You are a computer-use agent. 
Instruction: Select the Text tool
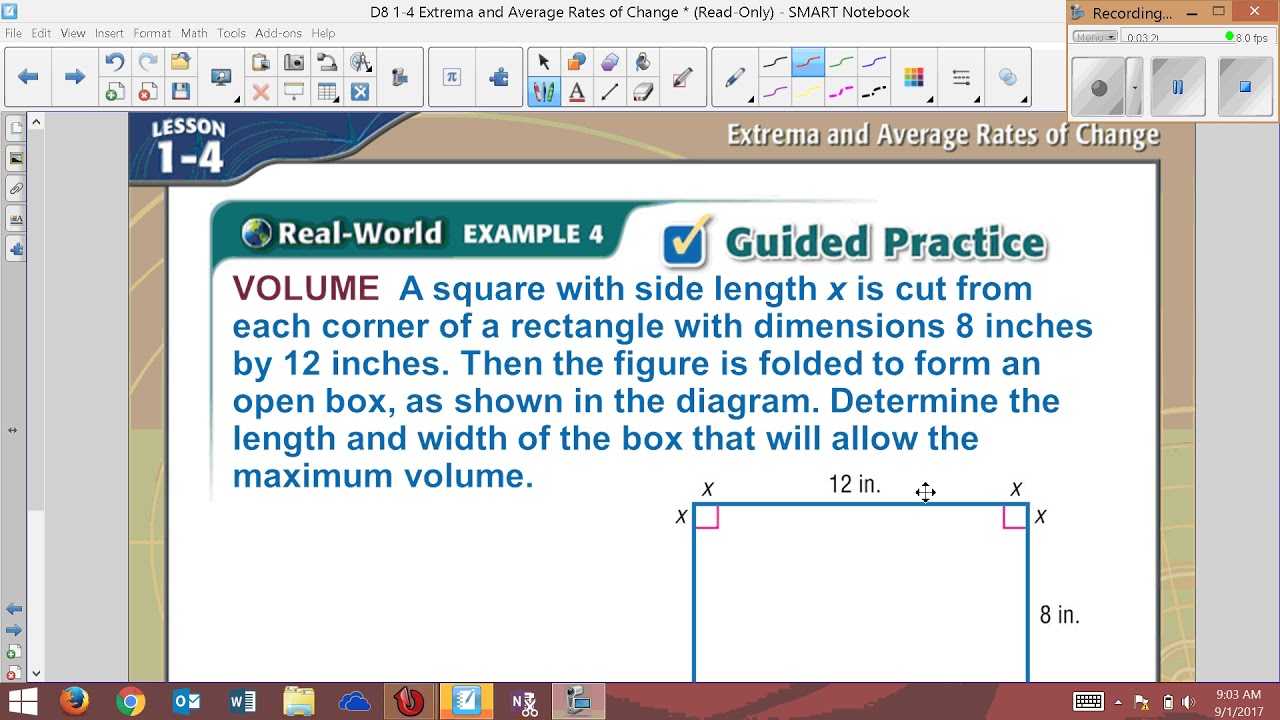click(577, 92)
